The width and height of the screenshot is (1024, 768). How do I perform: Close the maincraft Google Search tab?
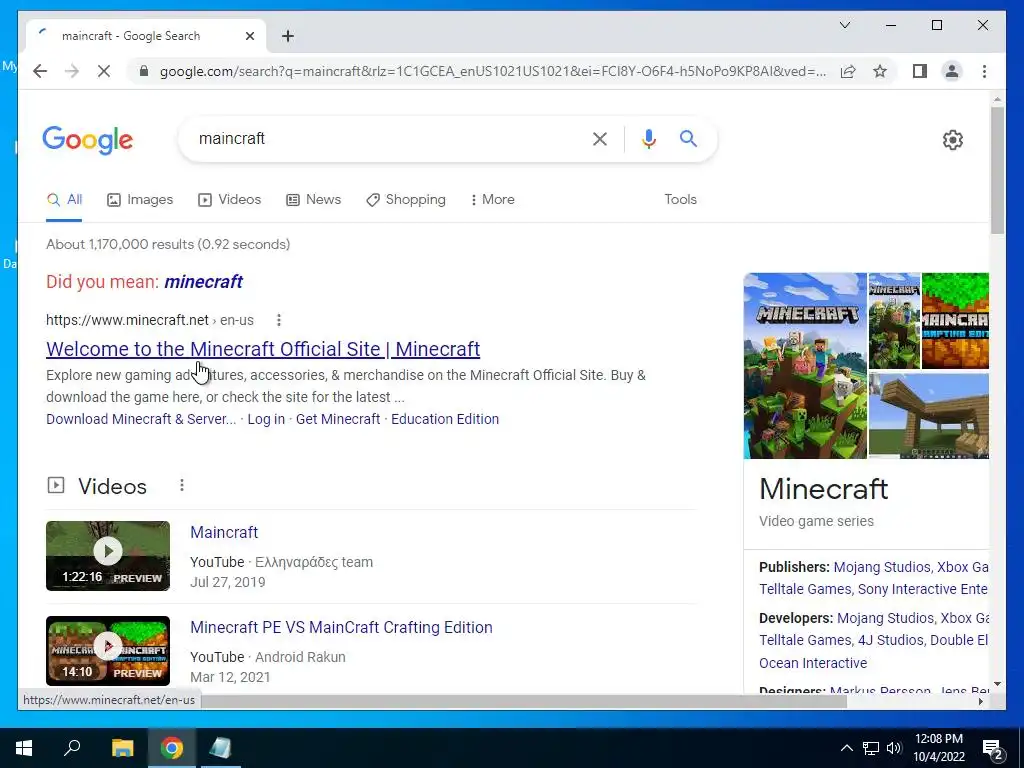(x=249, y=36)
